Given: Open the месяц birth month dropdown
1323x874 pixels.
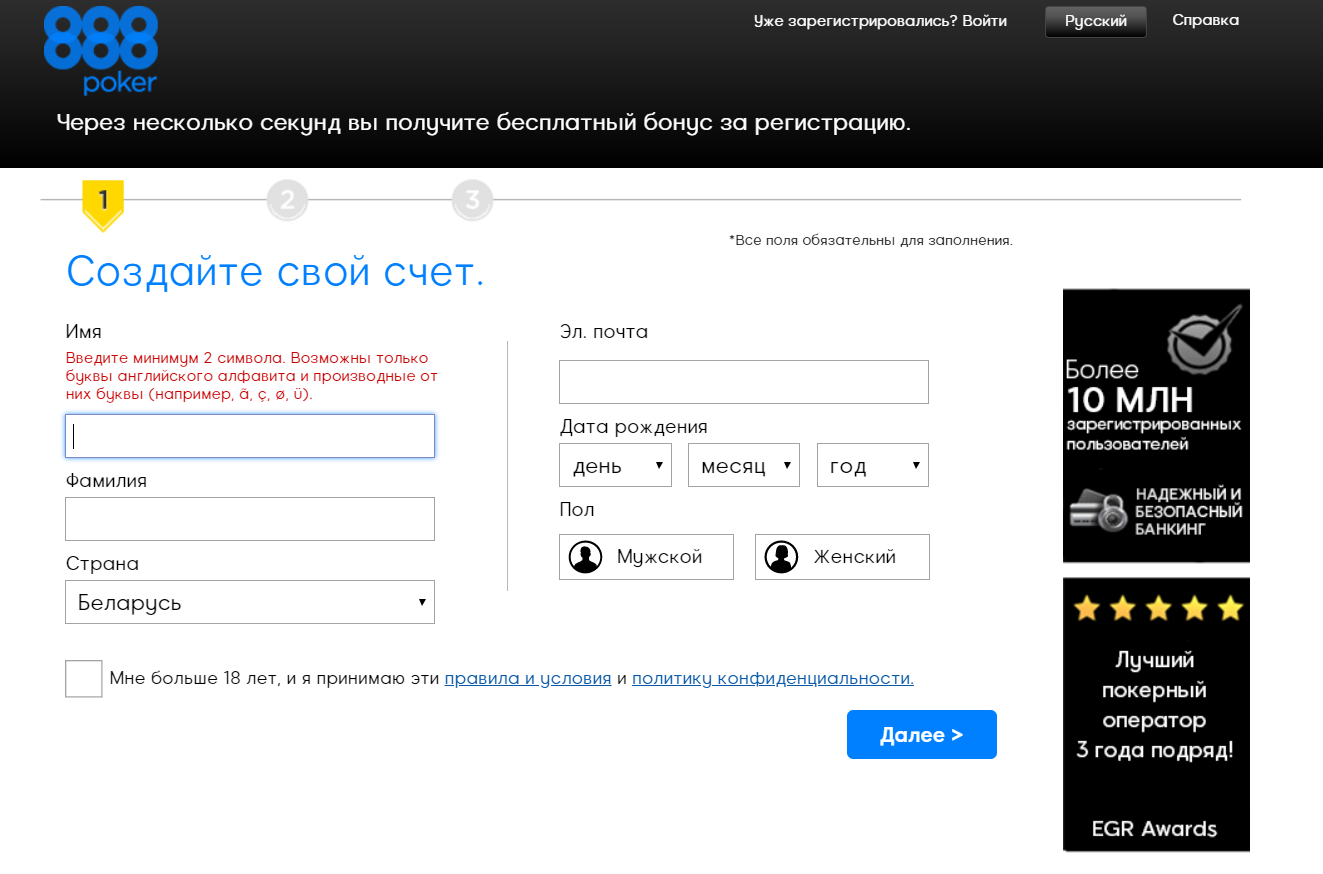Looking at the screenshot, I should point(744,465).
